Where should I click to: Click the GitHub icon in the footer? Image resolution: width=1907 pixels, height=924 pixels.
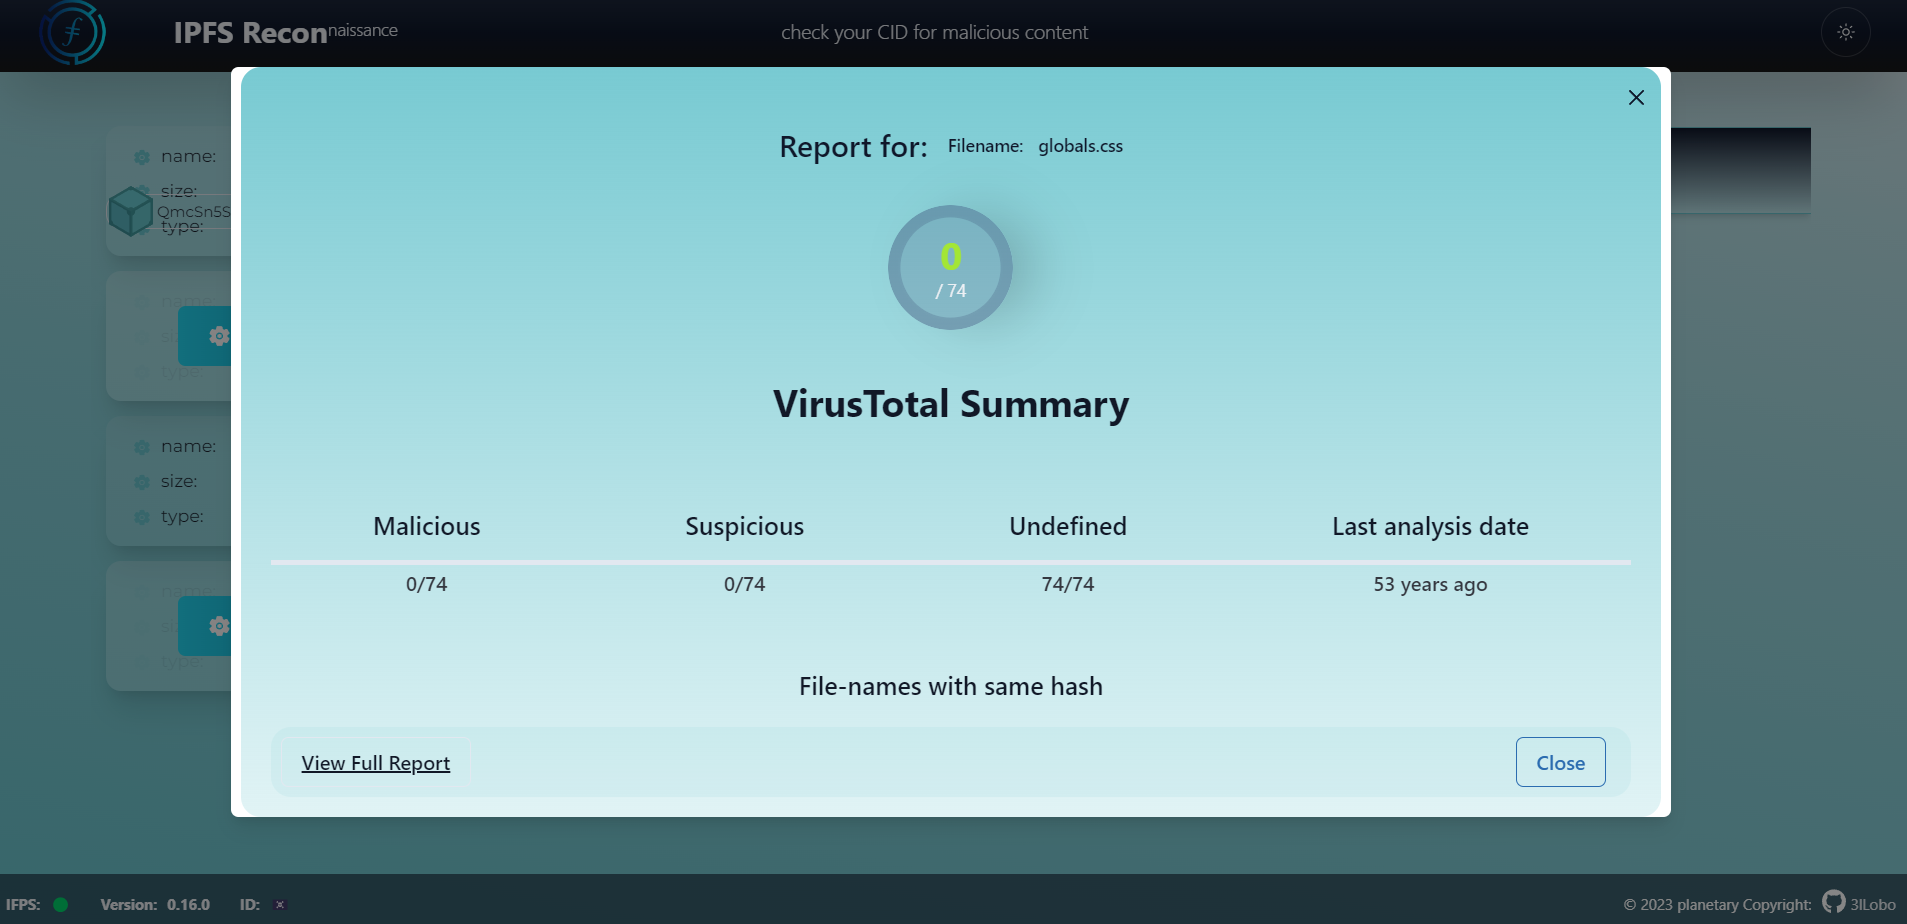point(1833,902)
